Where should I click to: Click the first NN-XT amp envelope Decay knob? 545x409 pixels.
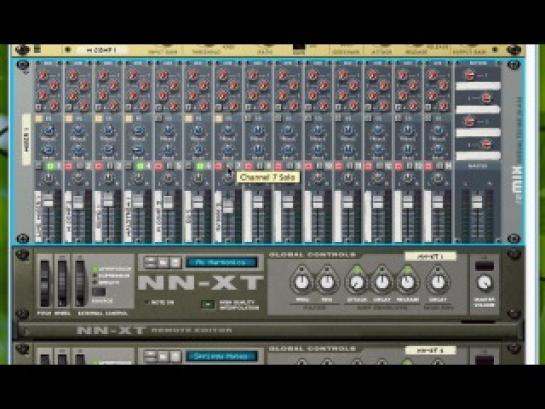[382, 283]
